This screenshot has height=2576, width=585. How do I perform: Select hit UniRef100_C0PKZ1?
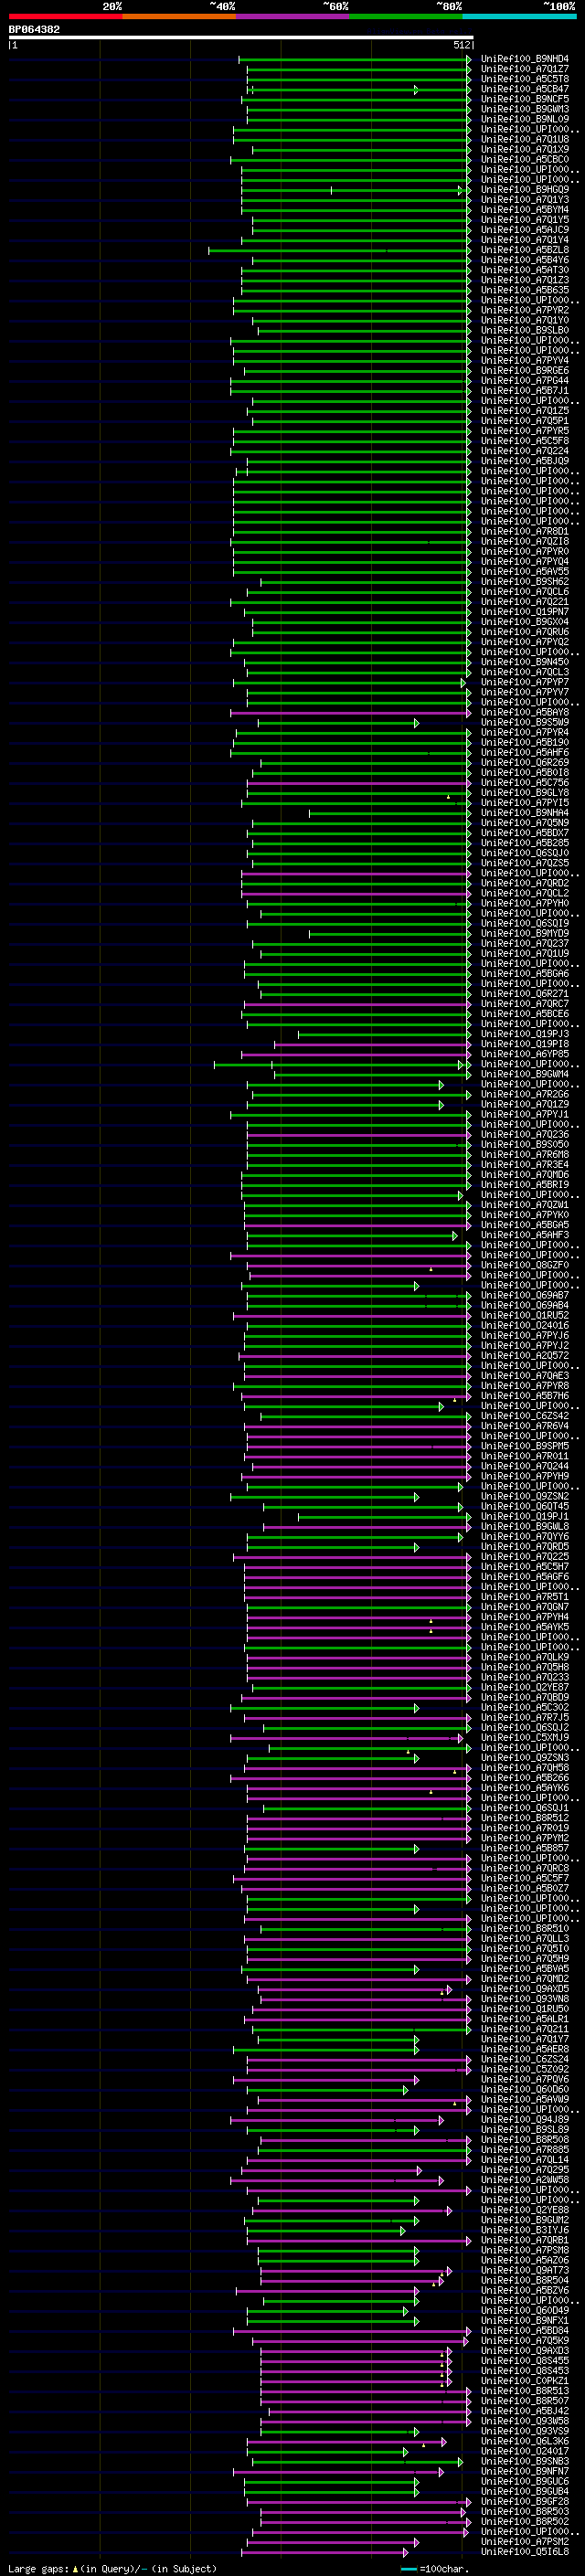click(x=525, y=2382)
